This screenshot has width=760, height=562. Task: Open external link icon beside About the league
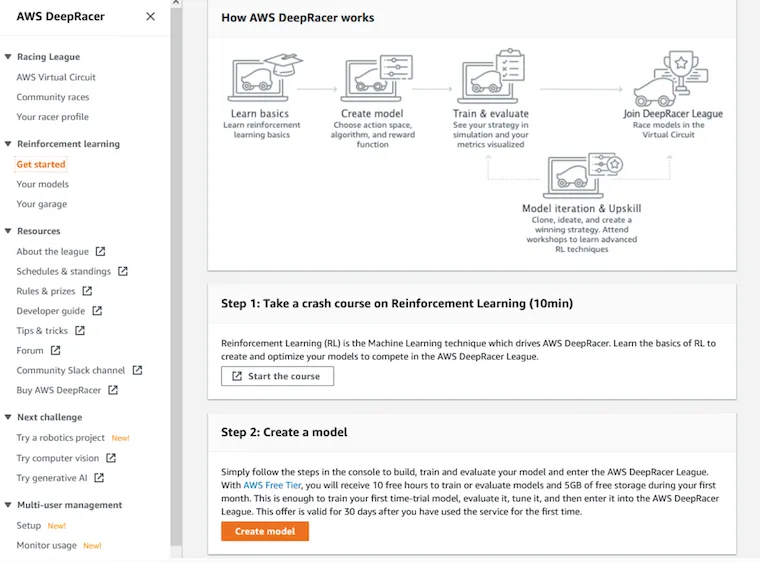100,251
